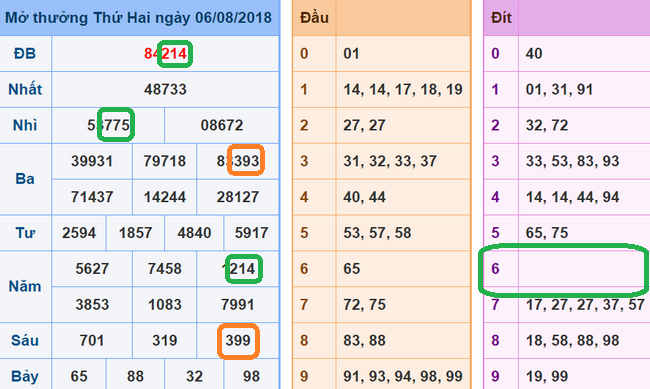650x389 pixels.
Task: Select the Sáu prize number 319
Action: point(165,340)
